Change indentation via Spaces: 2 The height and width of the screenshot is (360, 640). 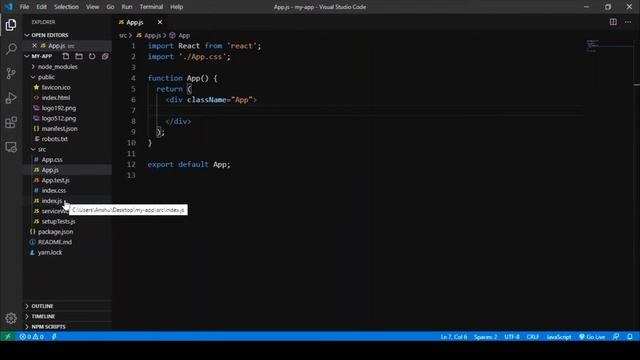coord(485,337)
